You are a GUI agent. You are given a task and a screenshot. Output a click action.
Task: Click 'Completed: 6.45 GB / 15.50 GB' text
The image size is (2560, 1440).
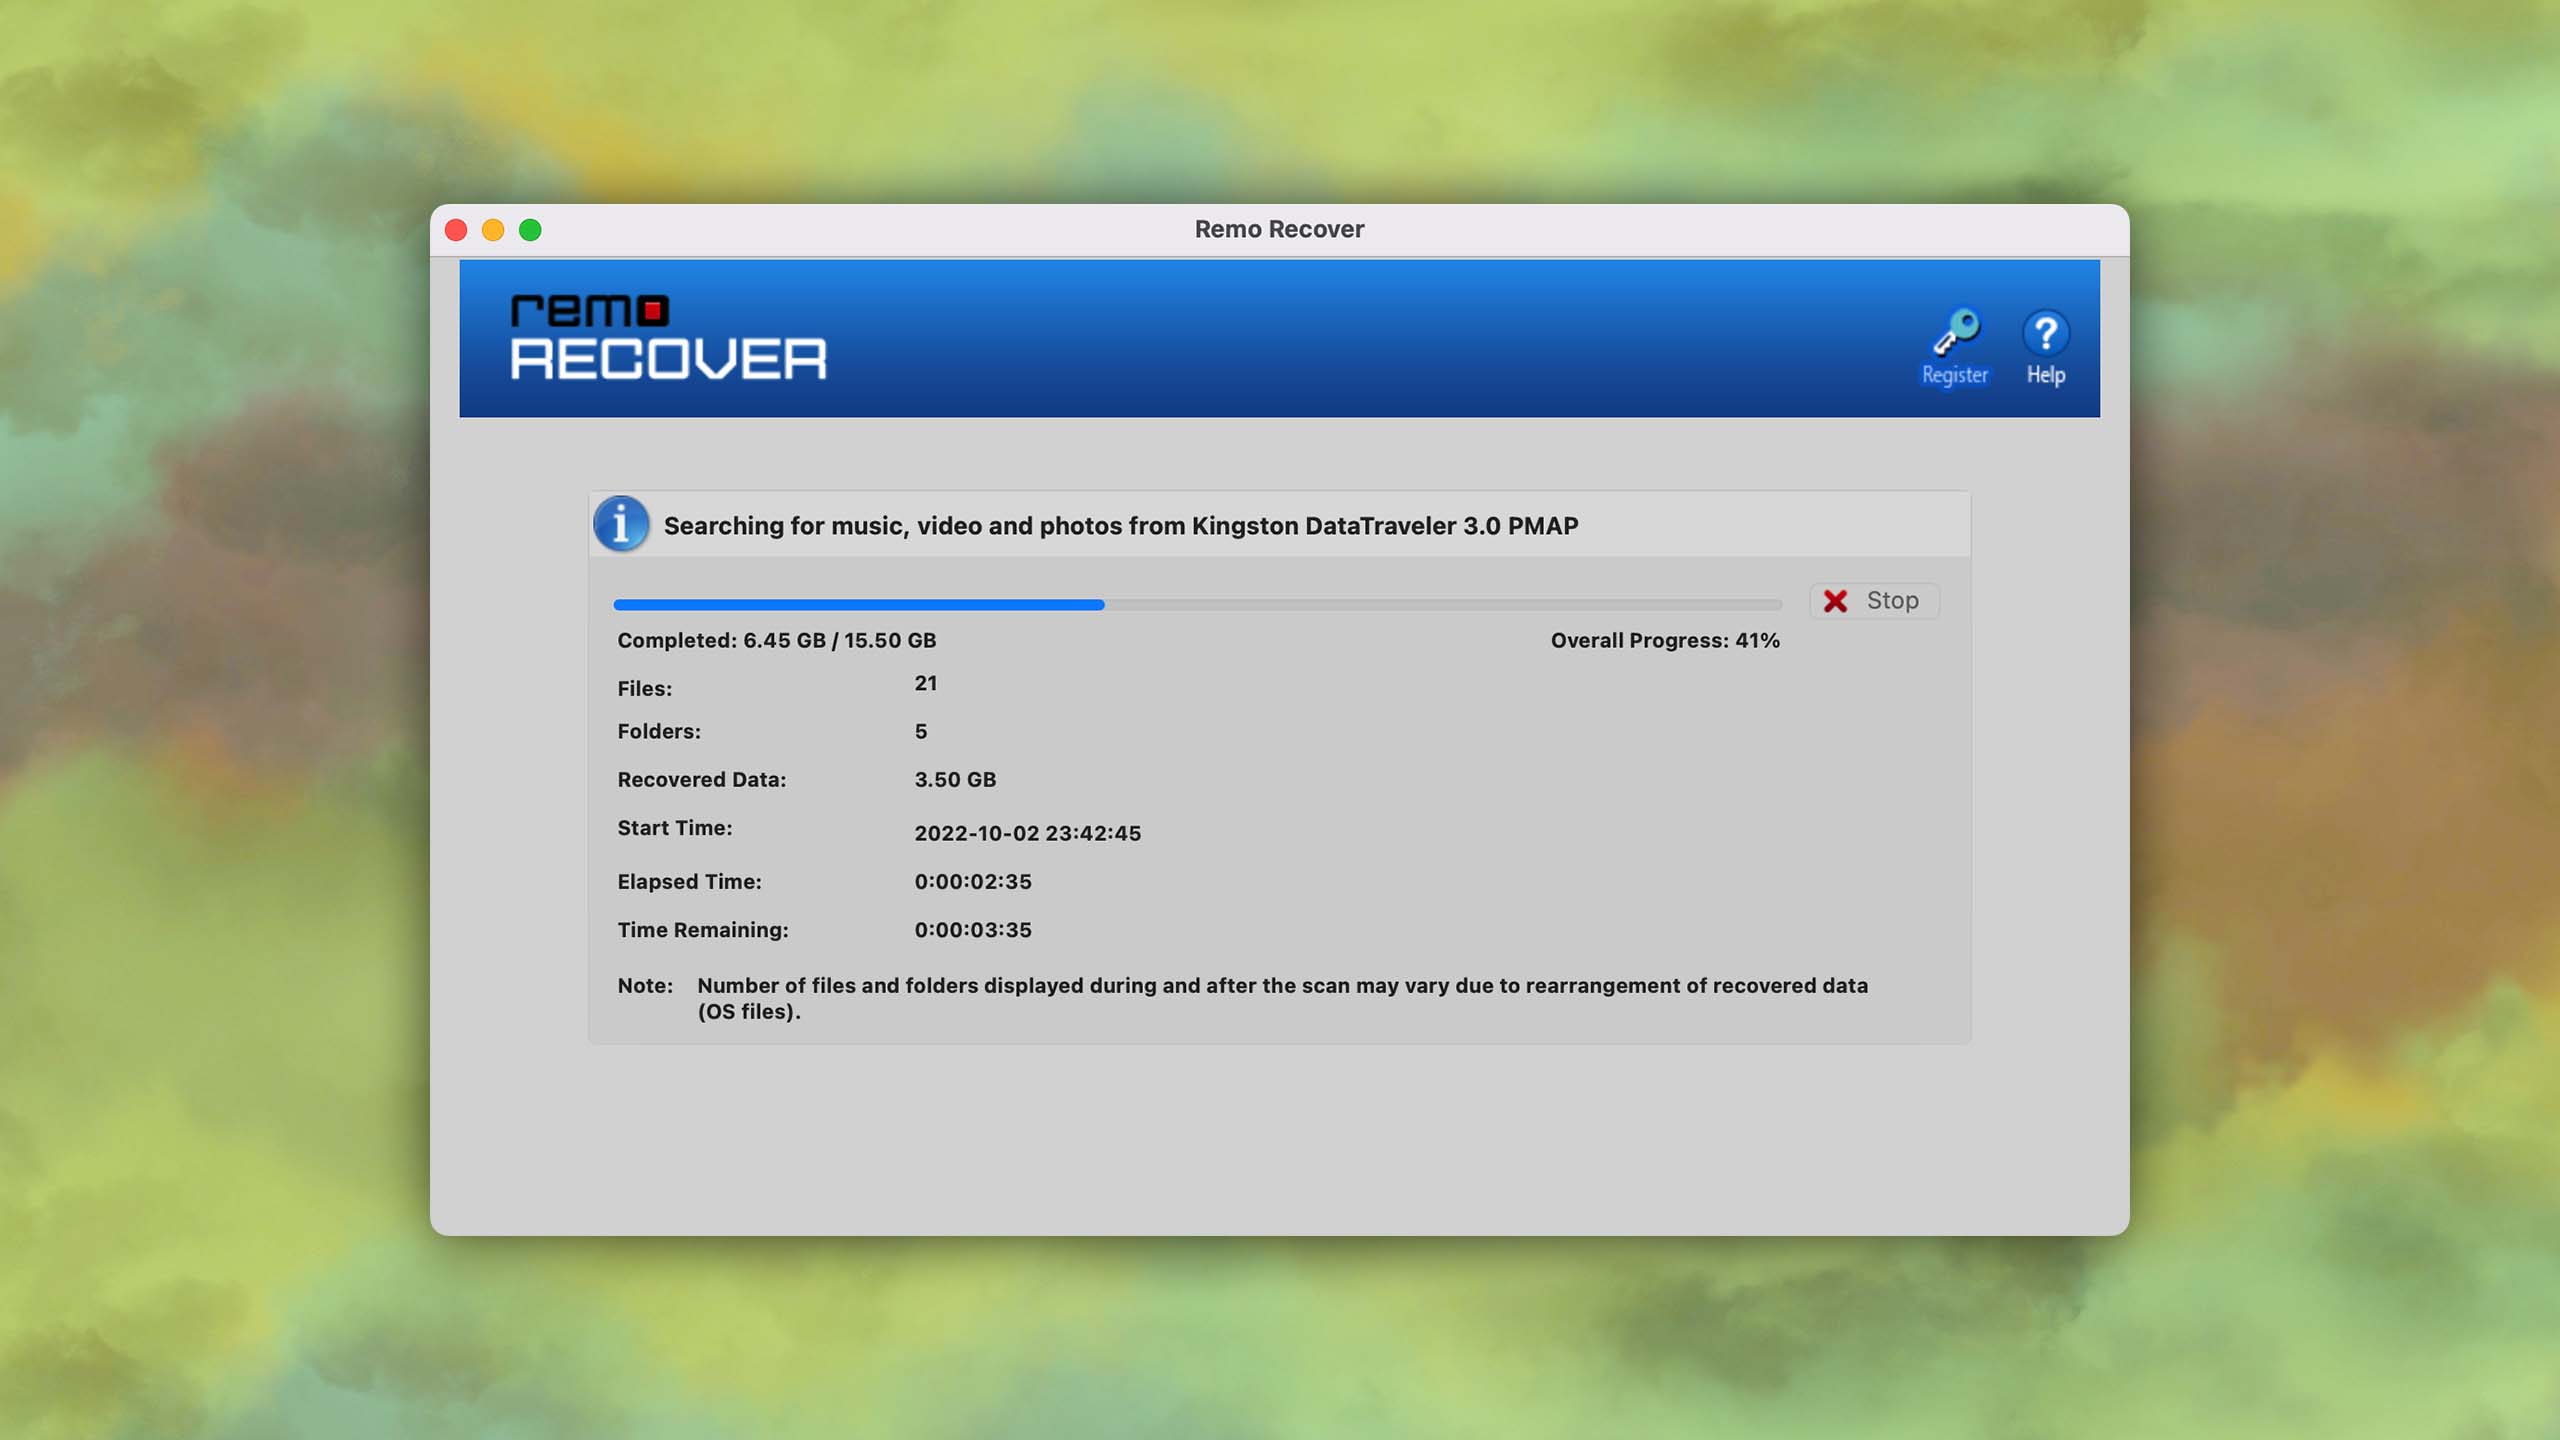(x=777, y=640)
